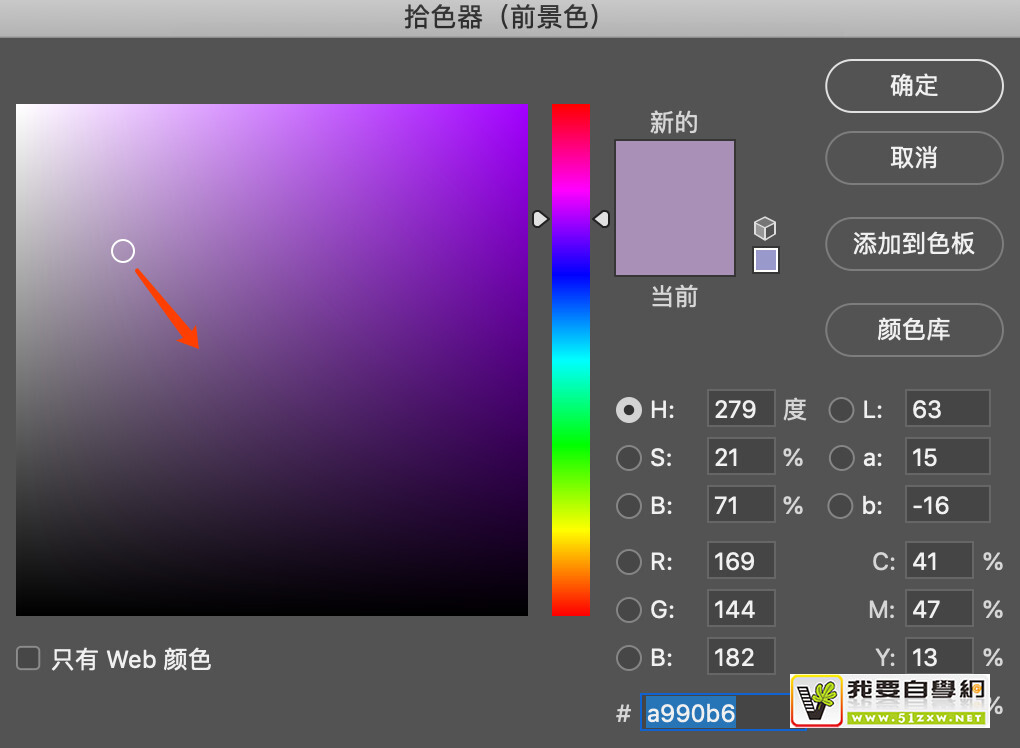Screen dimensions: 1020x748
Task: Select the G green radio button
Action: pyautogui.click(x=629, y=609)
